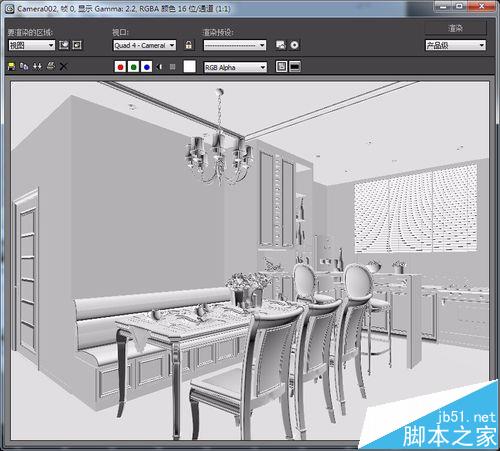Click the Edit Region icon
The height and width of the screenshot is (451, 500).
(x=64, y=45)
